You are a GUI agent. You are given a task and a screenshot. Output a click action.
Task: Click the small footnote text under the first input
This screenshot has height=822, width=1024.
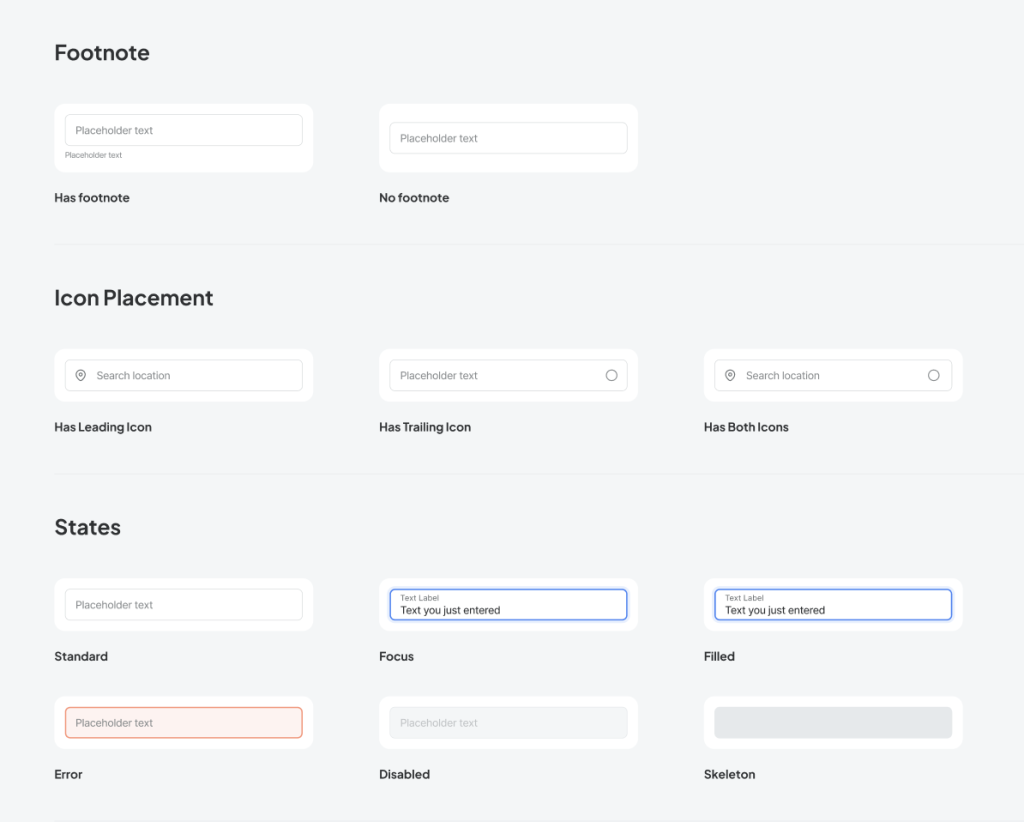[93, 156]
